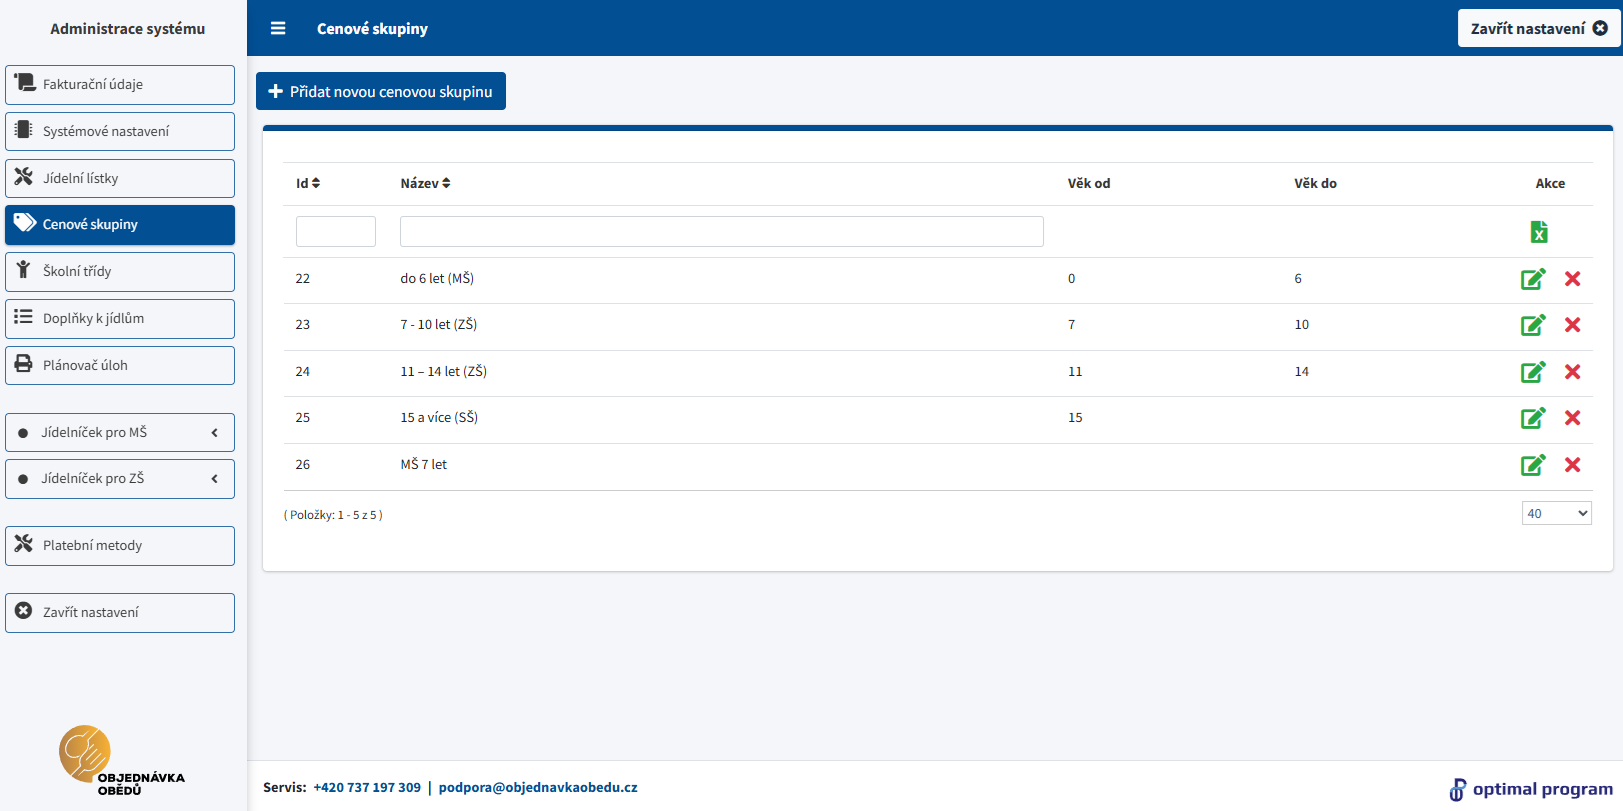Viewport: 1623px width, 811px height.
Task: Delete the '15 a více (SŠ)' group
Action: [1572, 418]
